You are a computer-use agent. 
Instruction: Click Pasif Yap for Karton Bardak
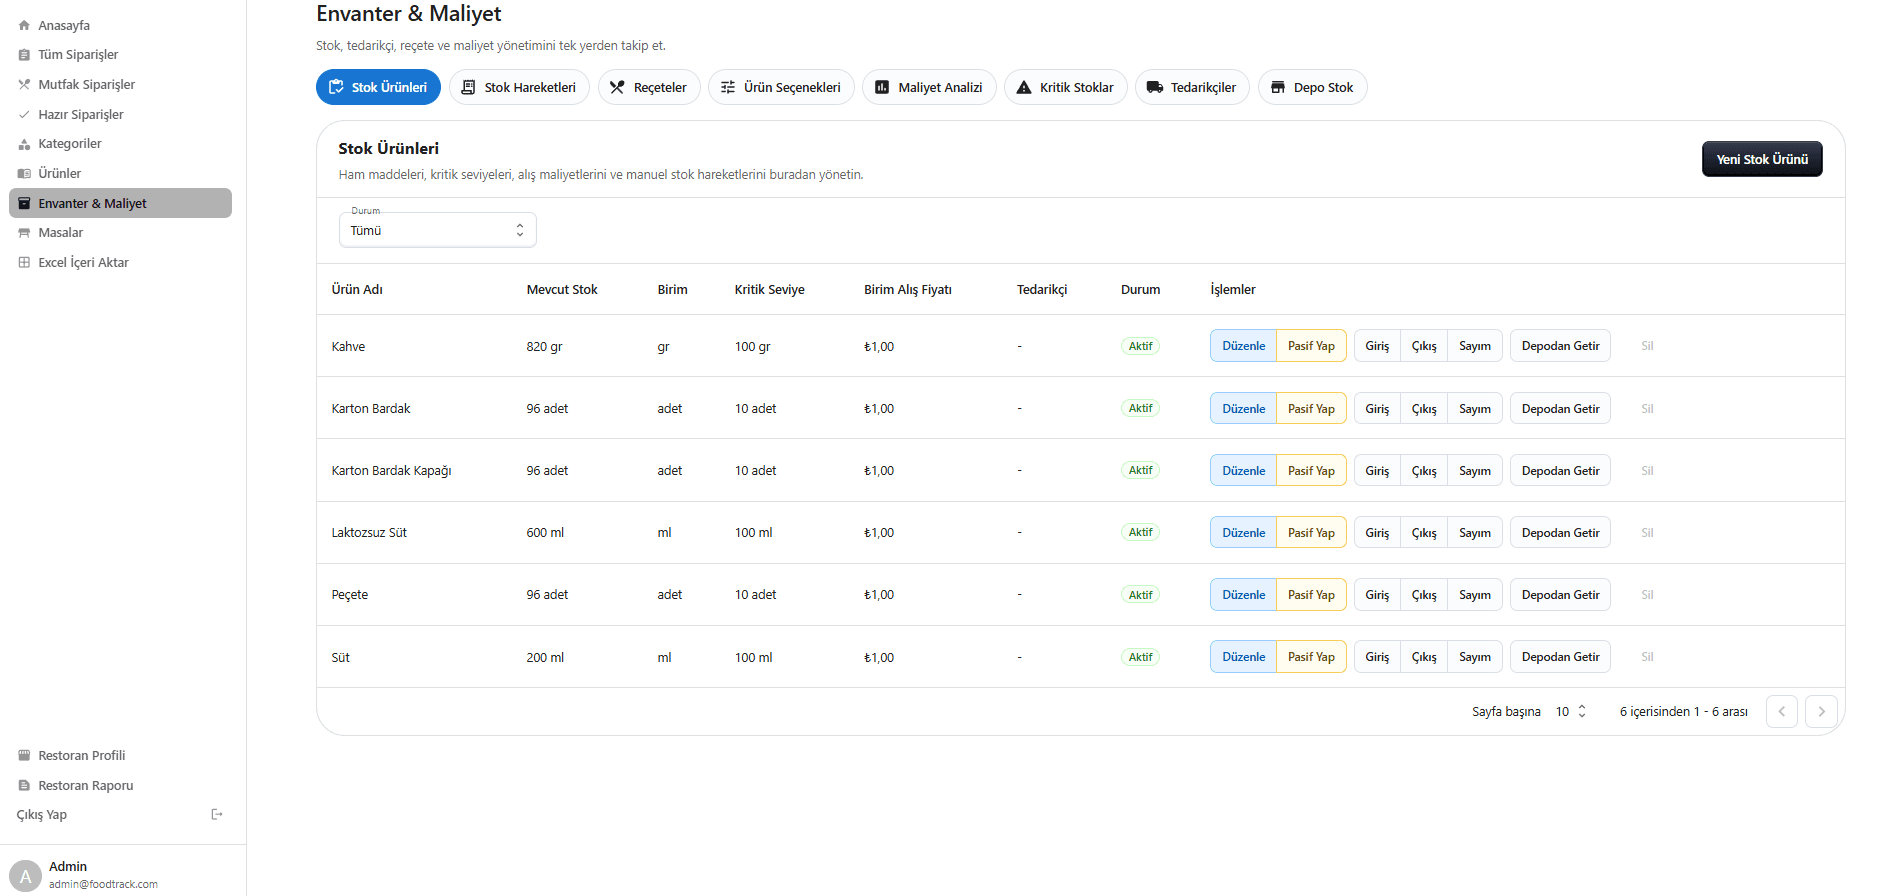1311,409
